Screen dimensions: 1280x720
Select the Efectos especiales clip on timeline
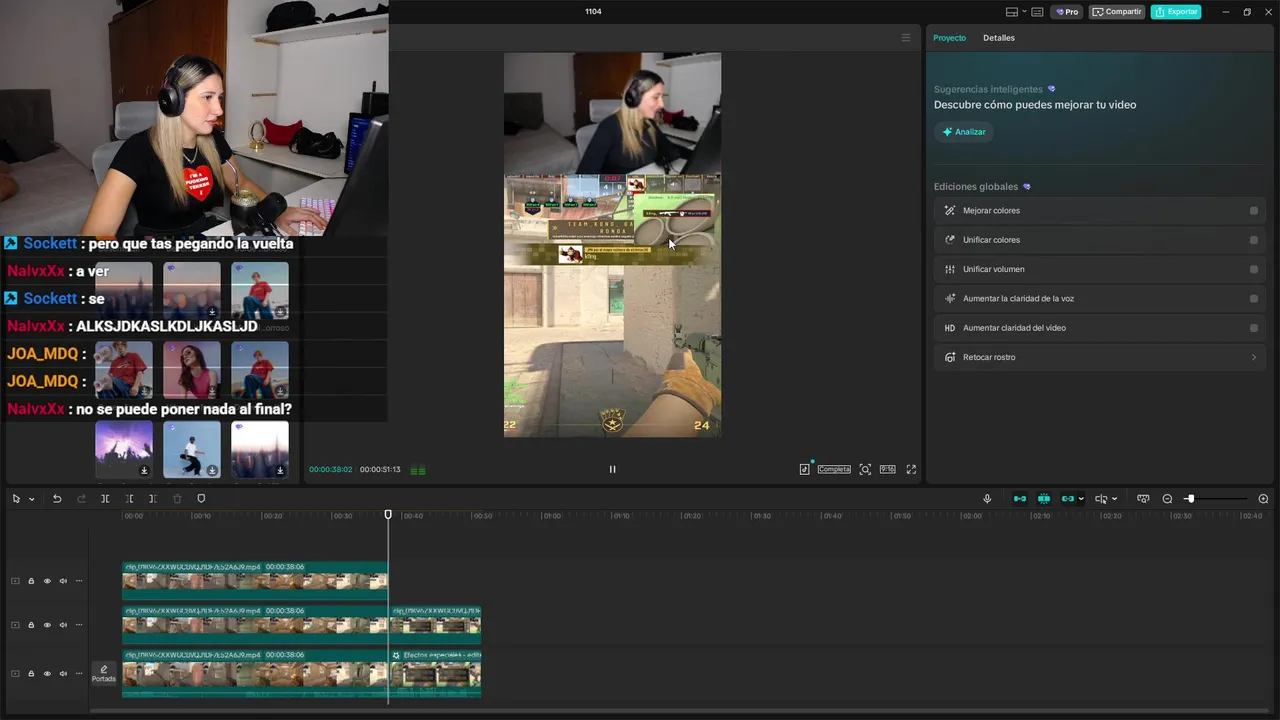click(436, 673)
